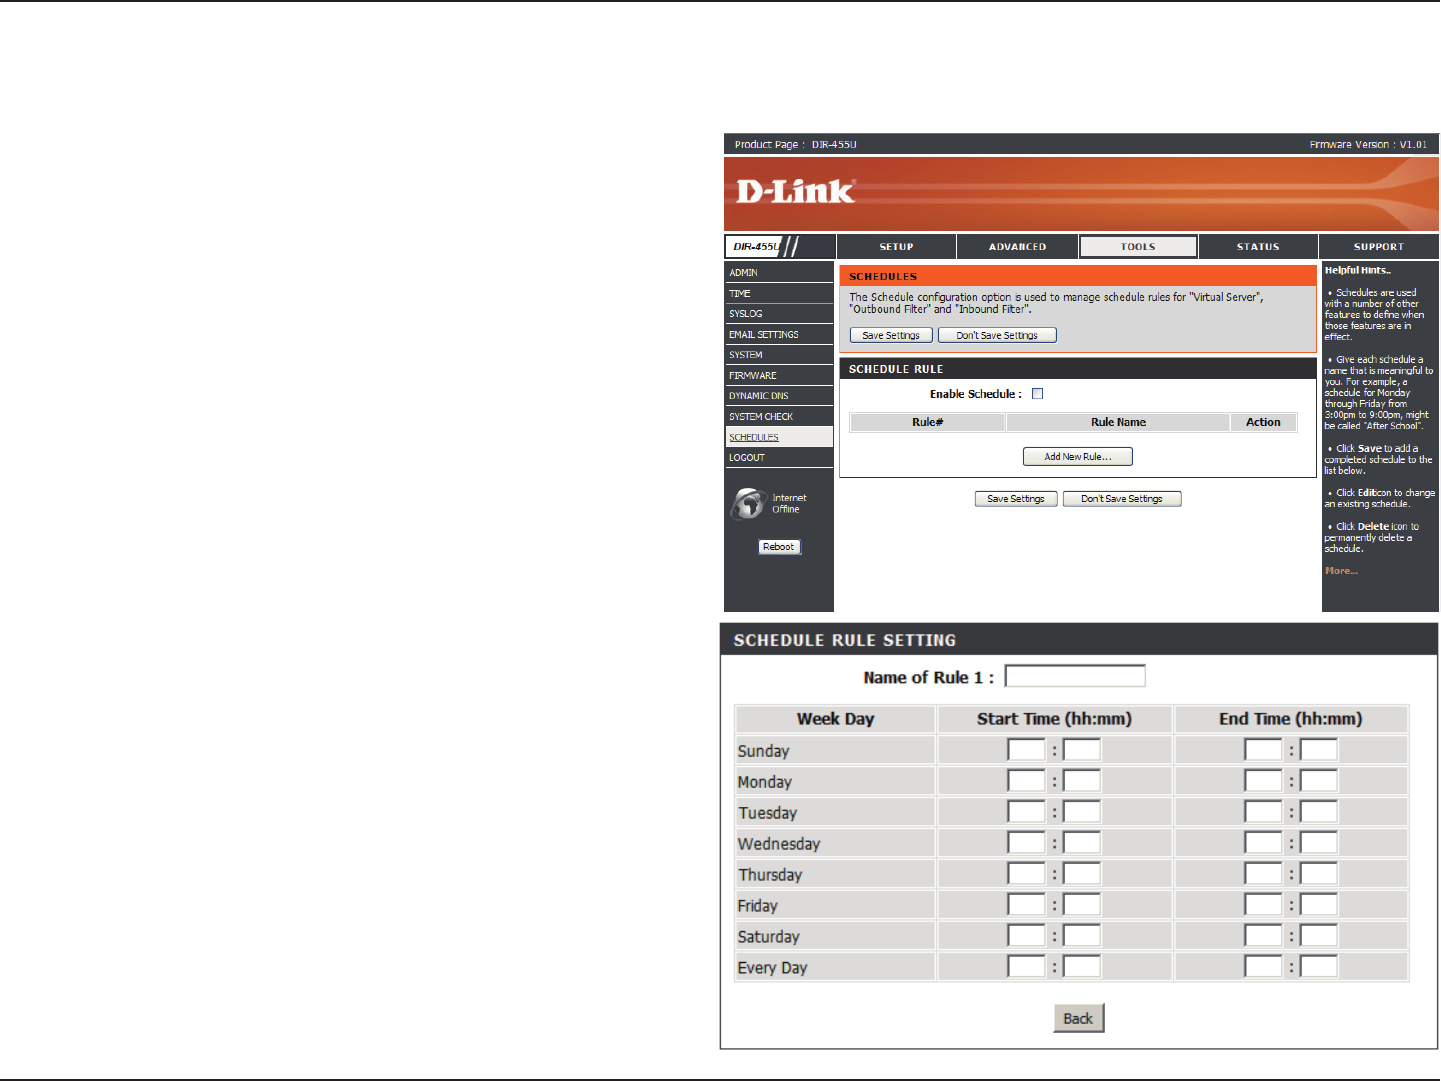The height and width of the screenshot is (1081, 1441).
Task: Click Monday start time hour field
Action: tap(1026, 781)
